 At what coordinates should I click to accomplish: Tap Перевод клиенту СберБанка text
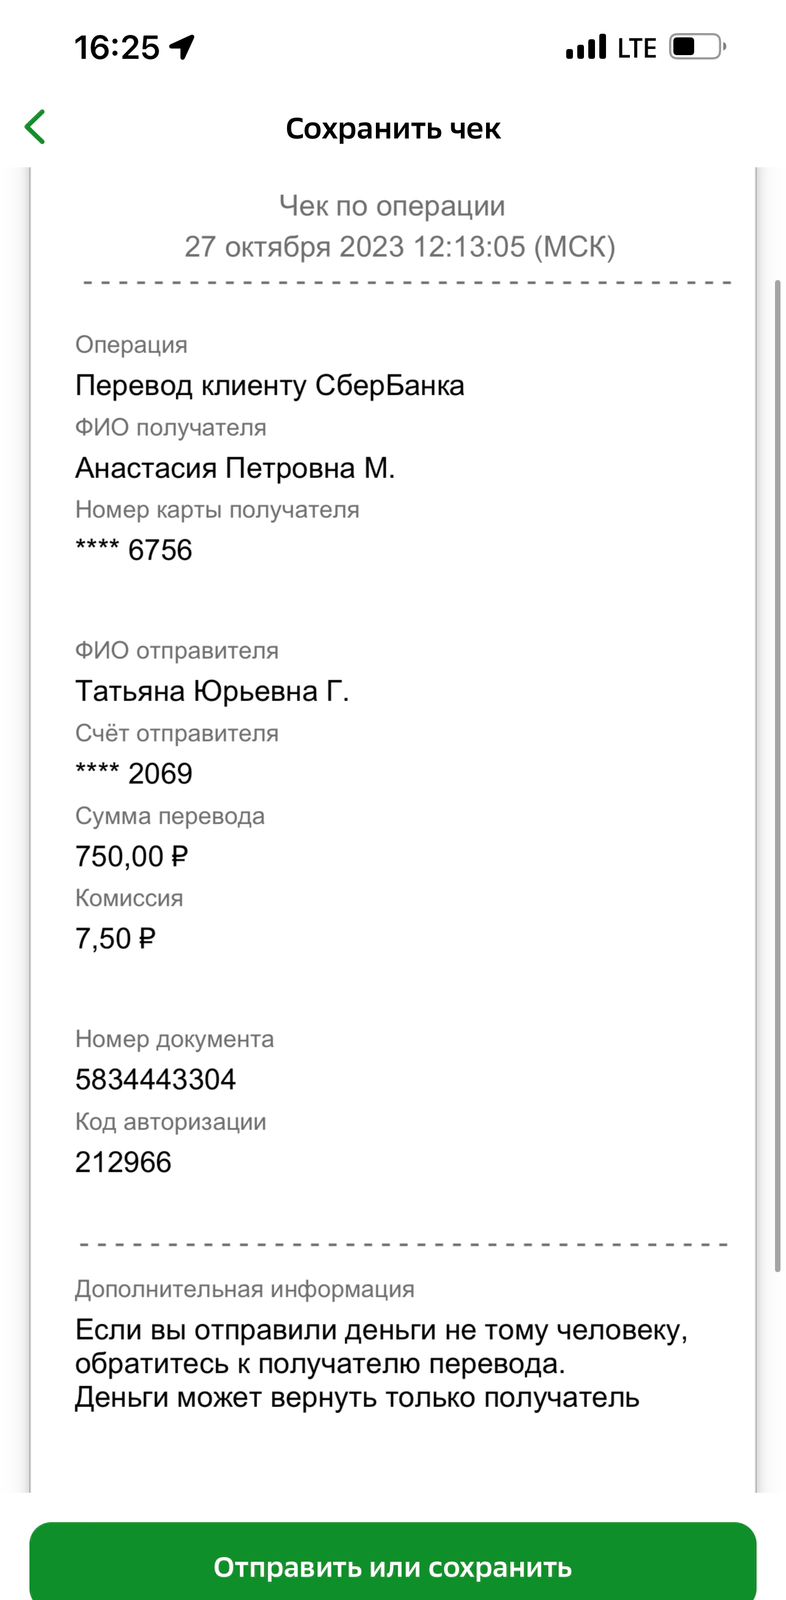point(270,385)
